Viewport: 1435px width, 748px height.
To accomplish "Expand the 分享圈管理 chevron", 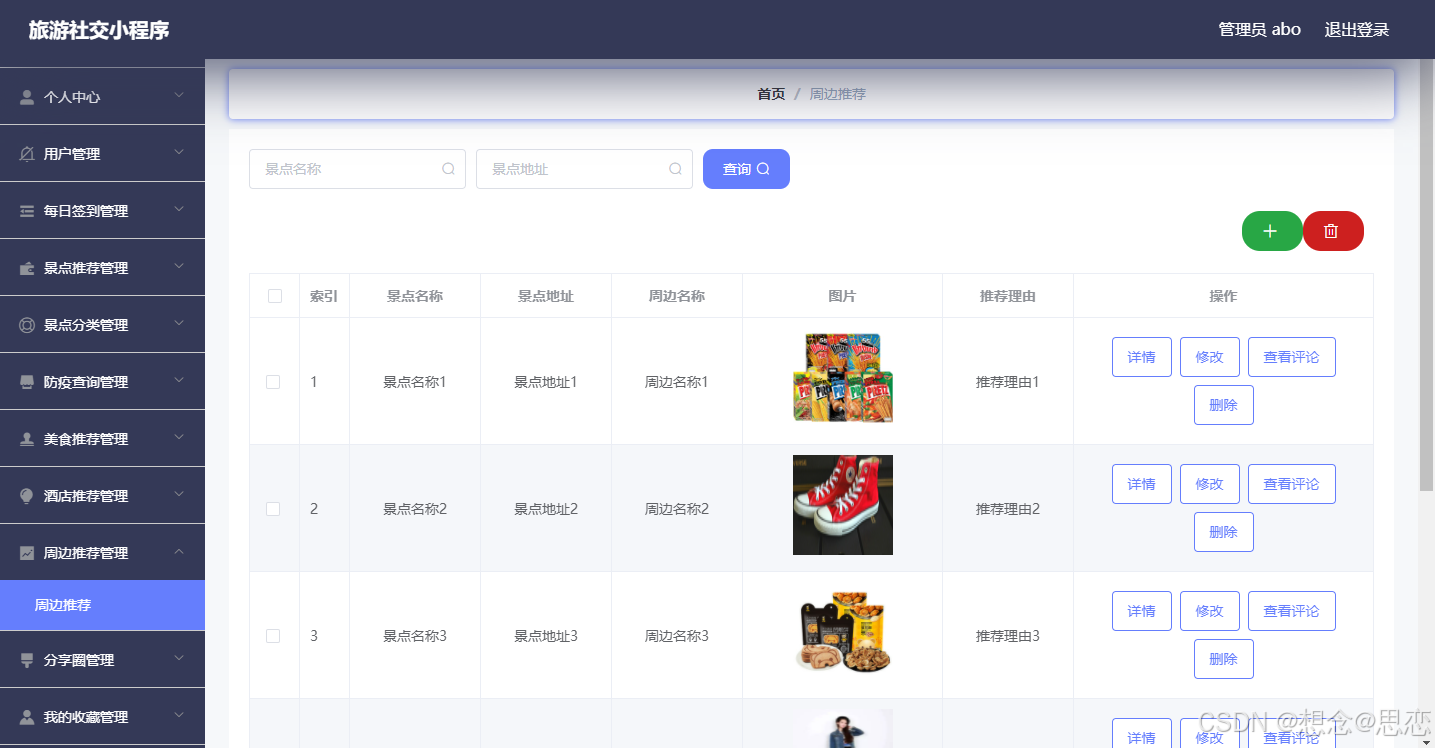I will pos(179,659).
